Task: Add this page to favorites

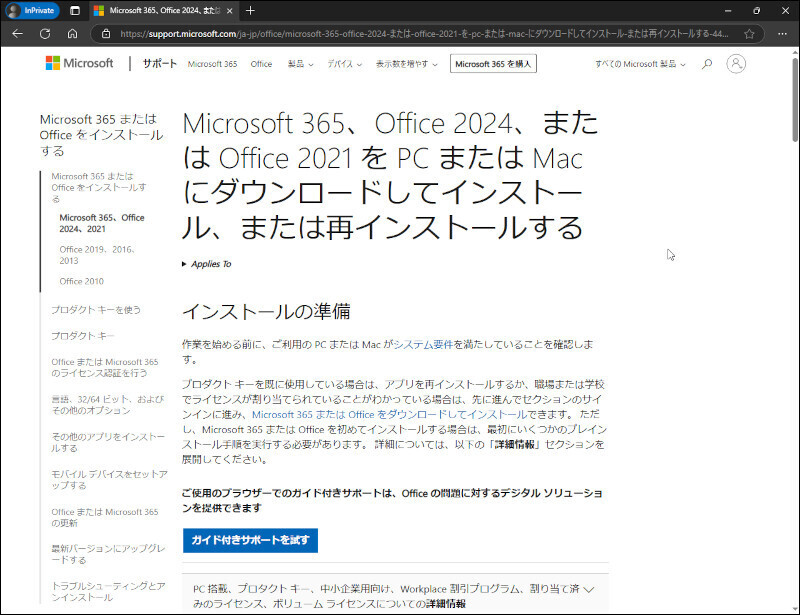Action: pos(749,34)
